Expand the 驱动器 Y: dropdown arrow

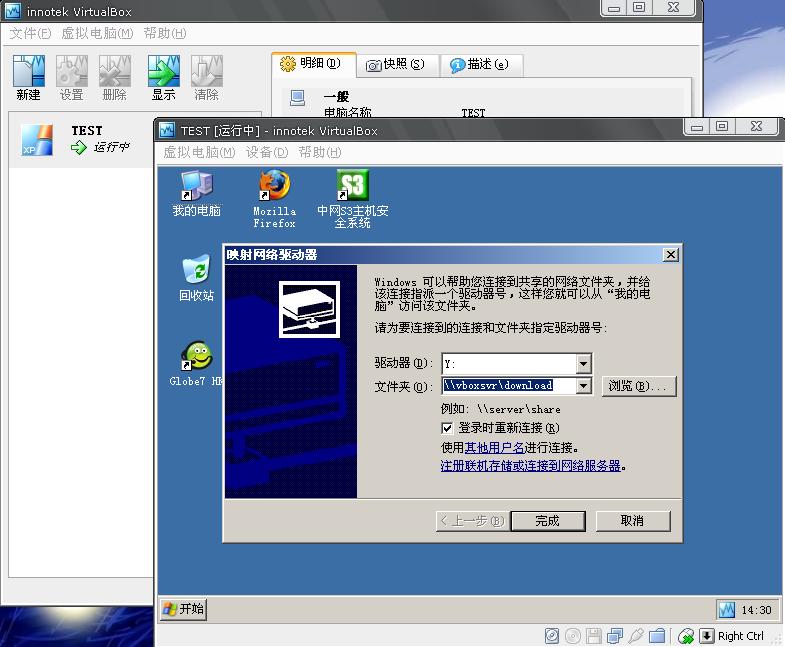pos(583,364)
